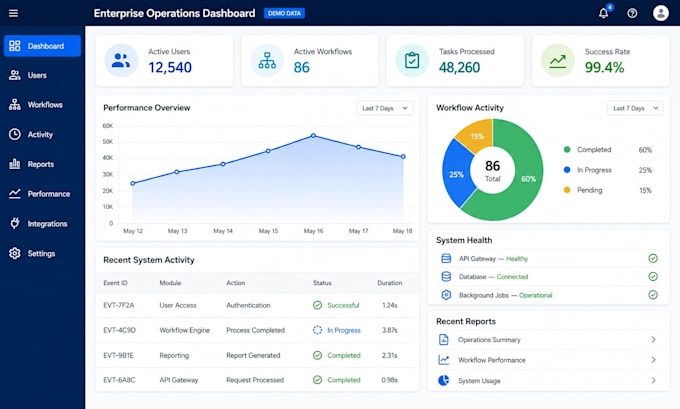Expand System Usage report chevron

pyautogui.click(x=653, y=380)
